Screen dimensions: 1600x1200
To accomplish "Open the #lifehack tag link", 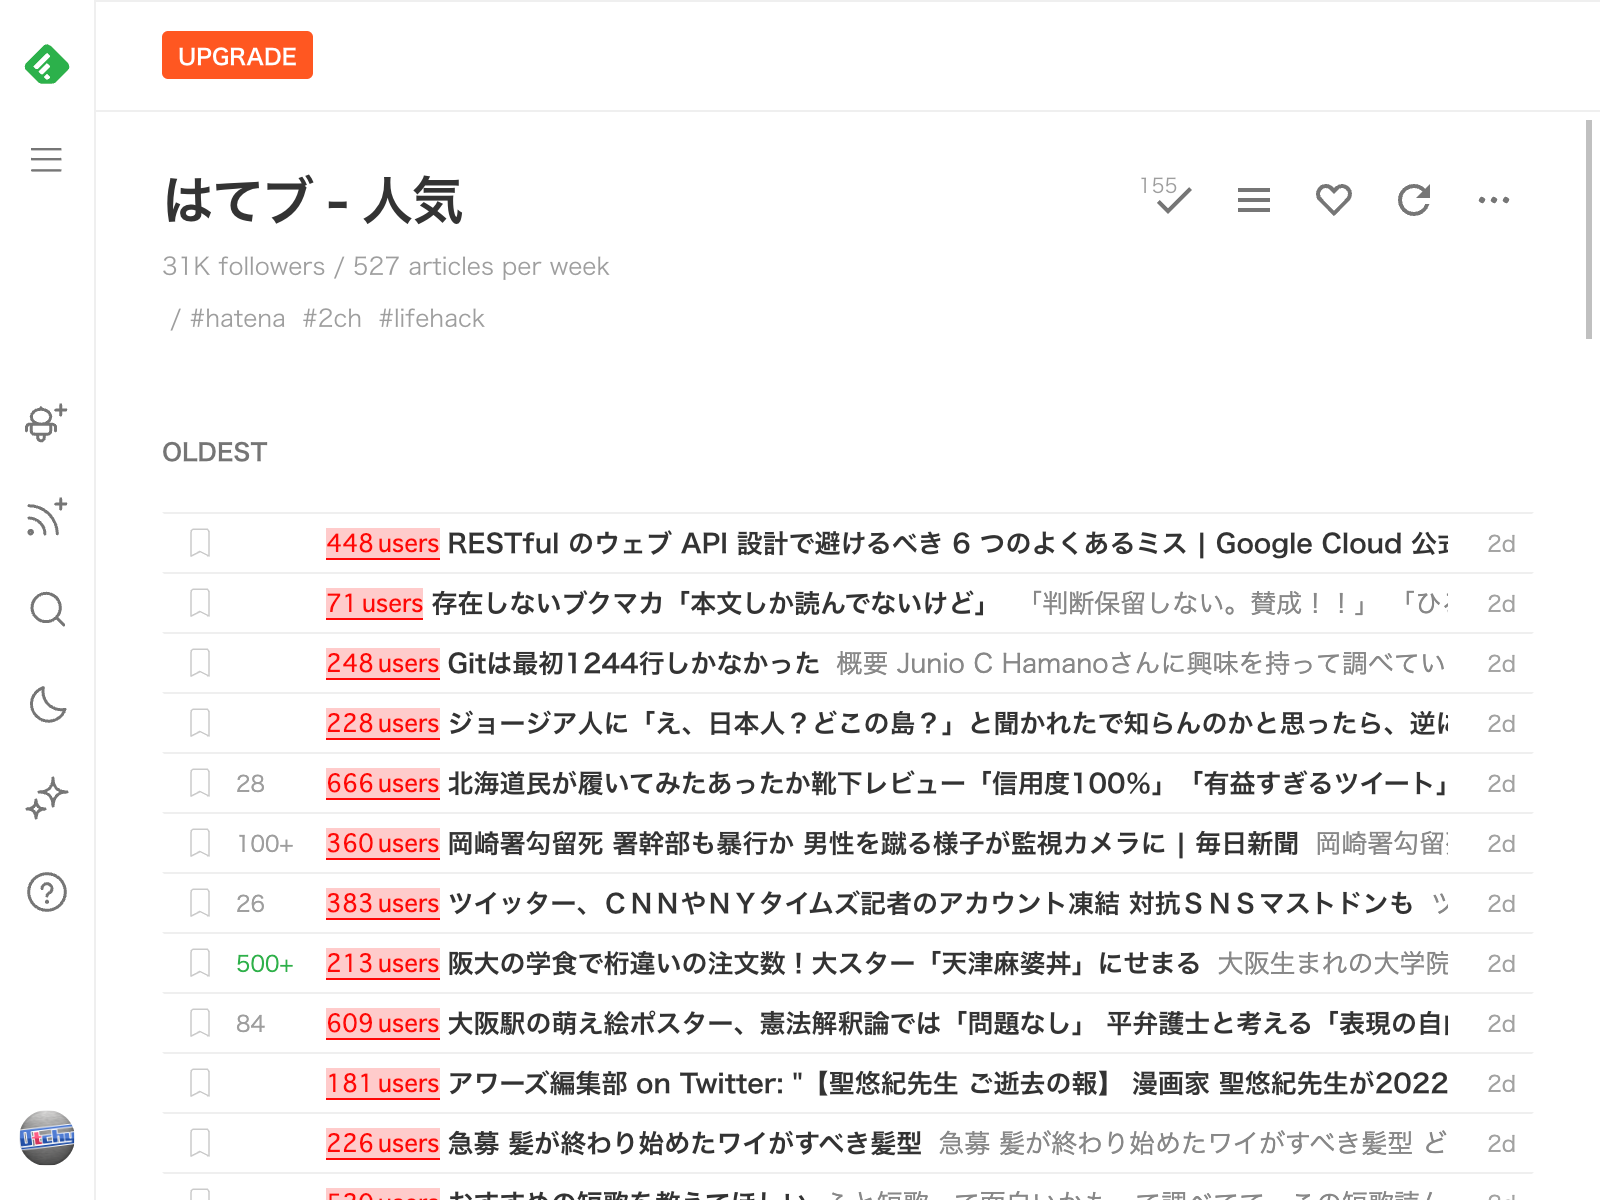I will point(432,318).
